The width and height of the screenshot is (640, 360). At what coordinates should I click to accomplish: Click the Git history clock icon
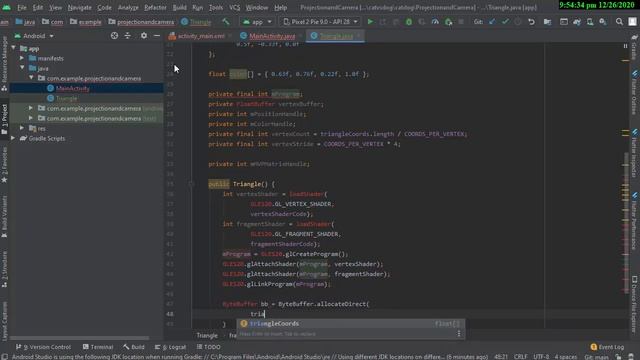(518, 22)
